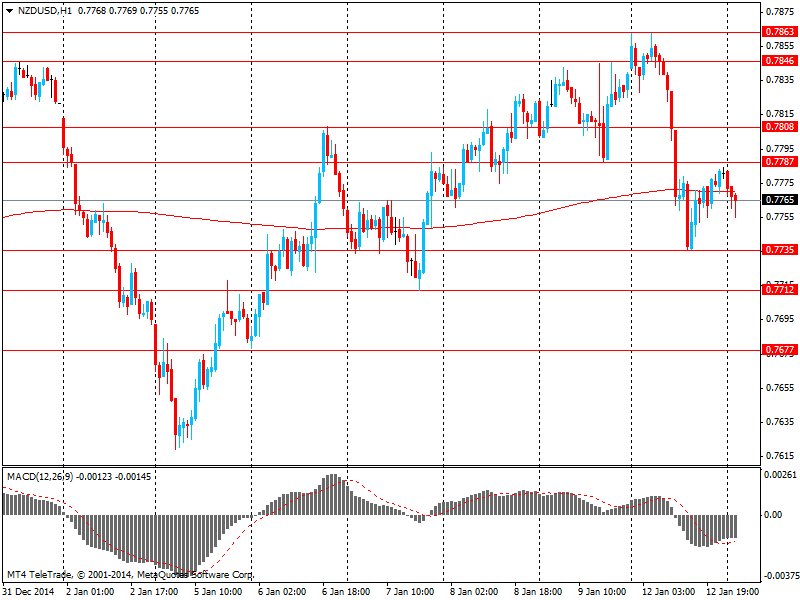Image resolution: width=800 pixels, height=600 pixels.
Task: Select the 0.7846 red price level label
Action: [779, 61]
